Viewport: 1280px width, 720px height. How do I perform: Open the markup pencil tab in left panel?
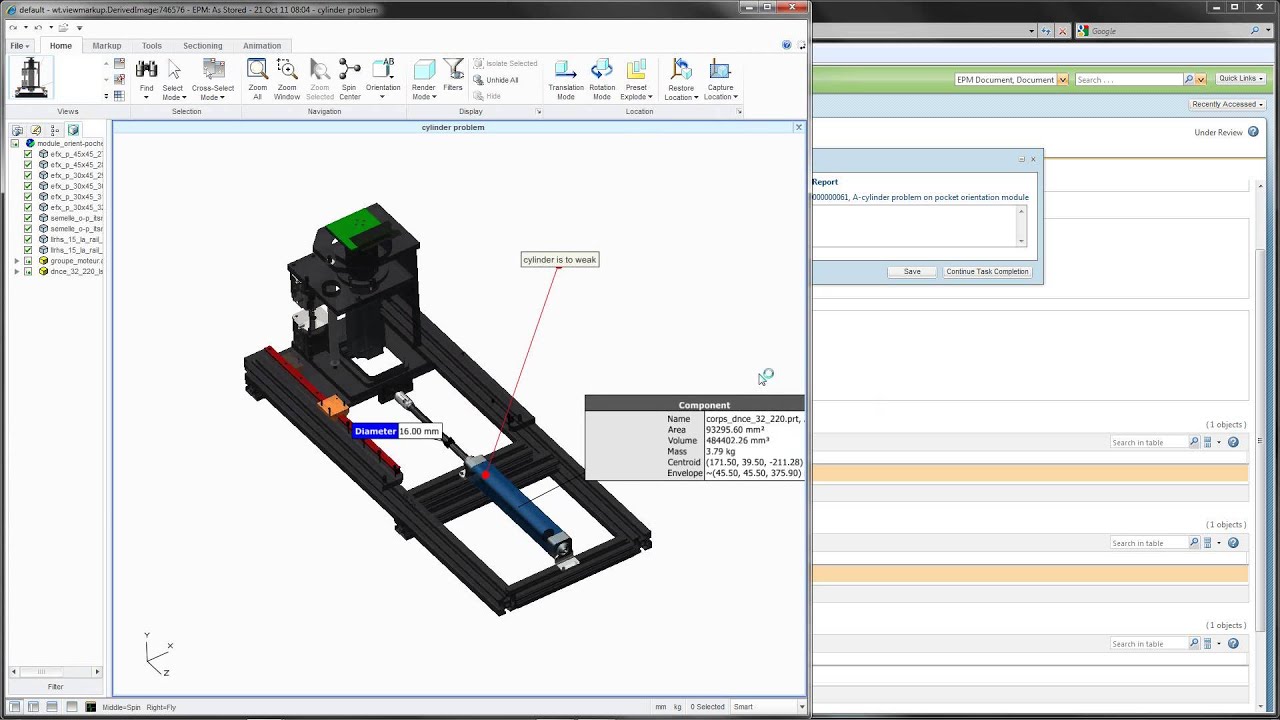(x=36, y=130)
